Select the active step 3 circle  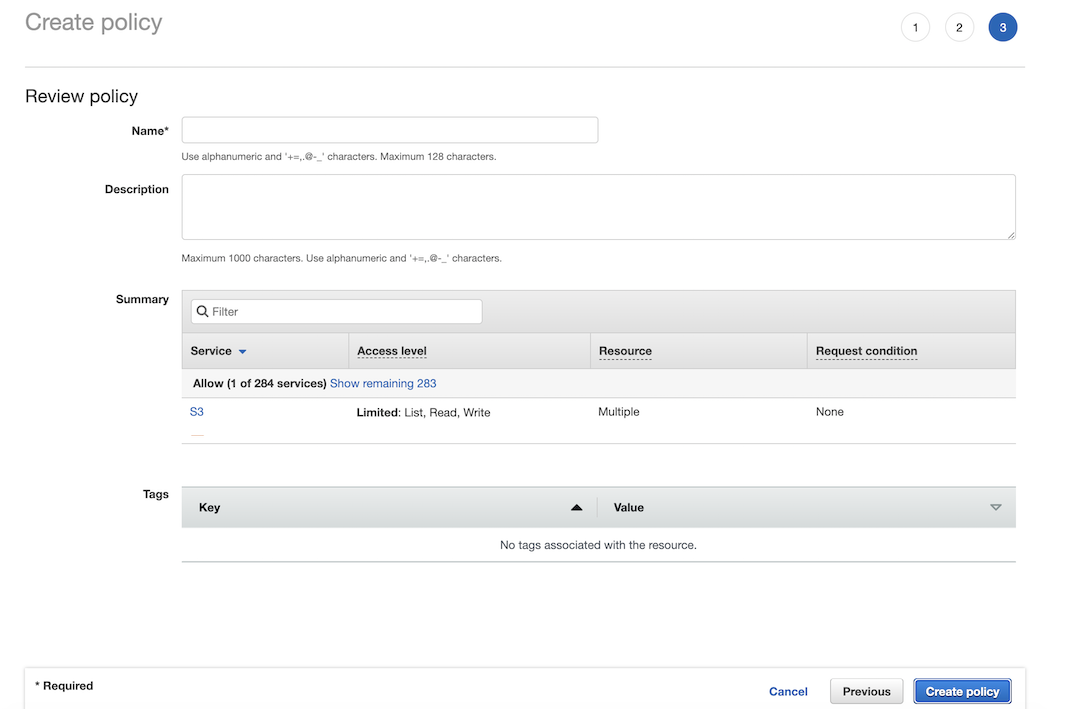point(1002,27)
